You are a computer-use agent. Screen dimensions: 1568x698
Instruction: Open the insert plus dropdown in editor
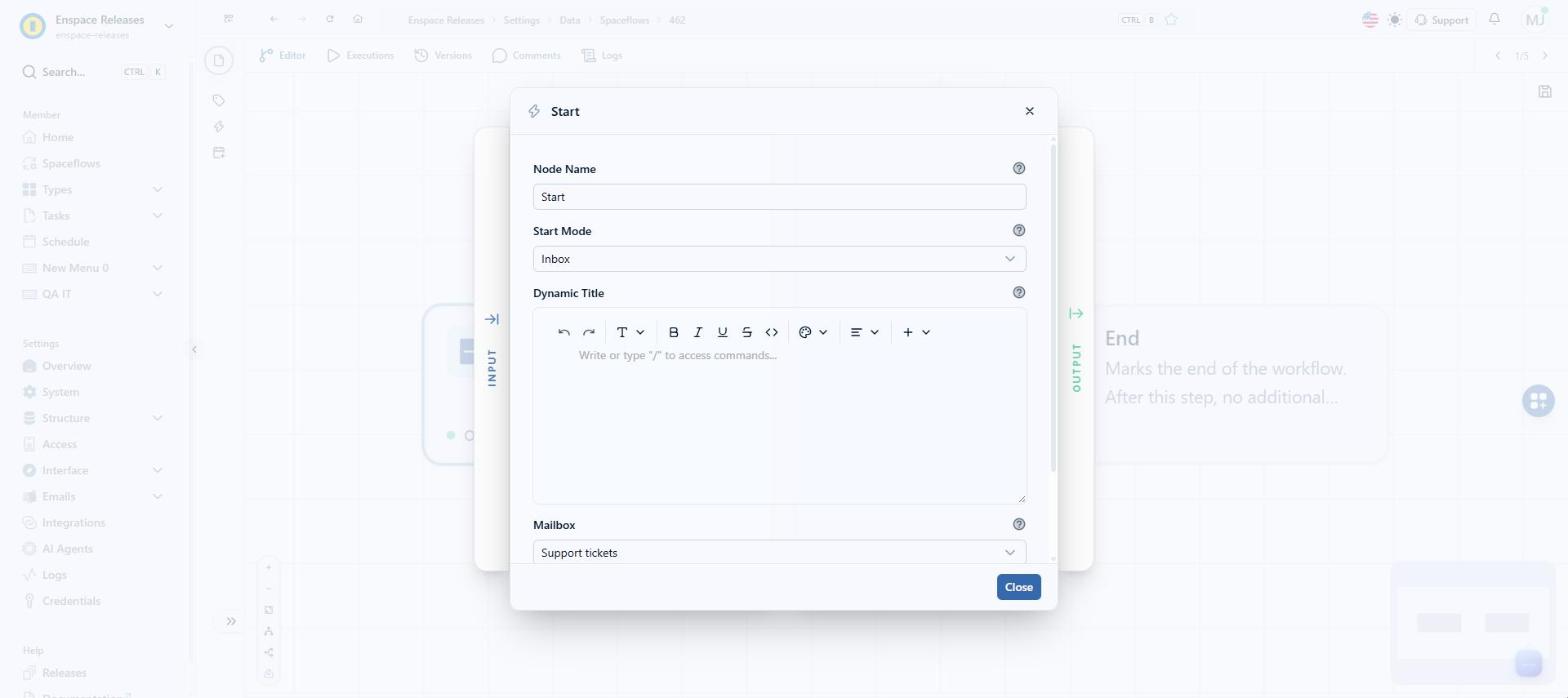(x=916, y=332)
